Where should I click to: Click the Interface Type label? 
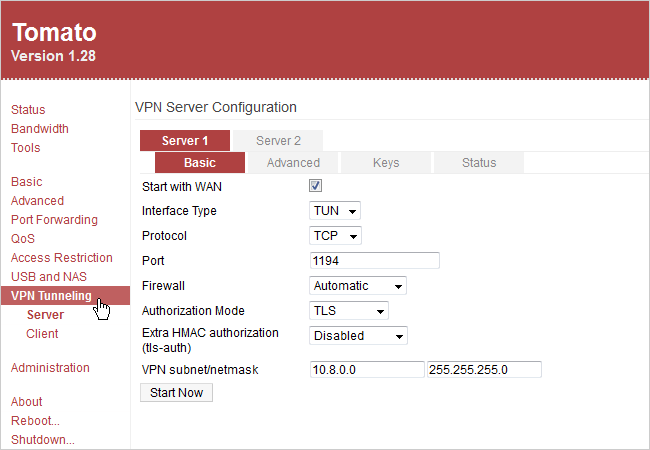179,211
